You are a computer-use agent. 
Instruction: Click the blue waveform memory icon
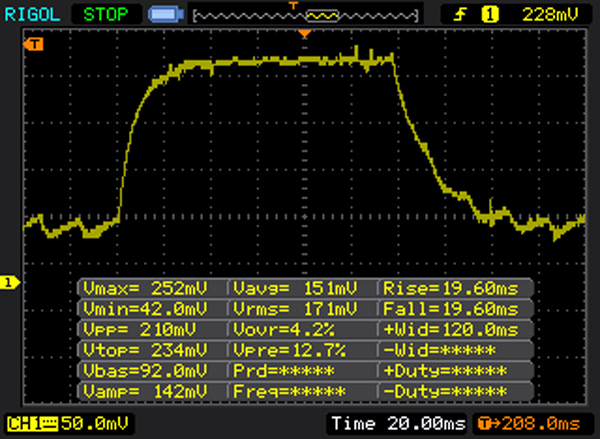coord(166,15)
